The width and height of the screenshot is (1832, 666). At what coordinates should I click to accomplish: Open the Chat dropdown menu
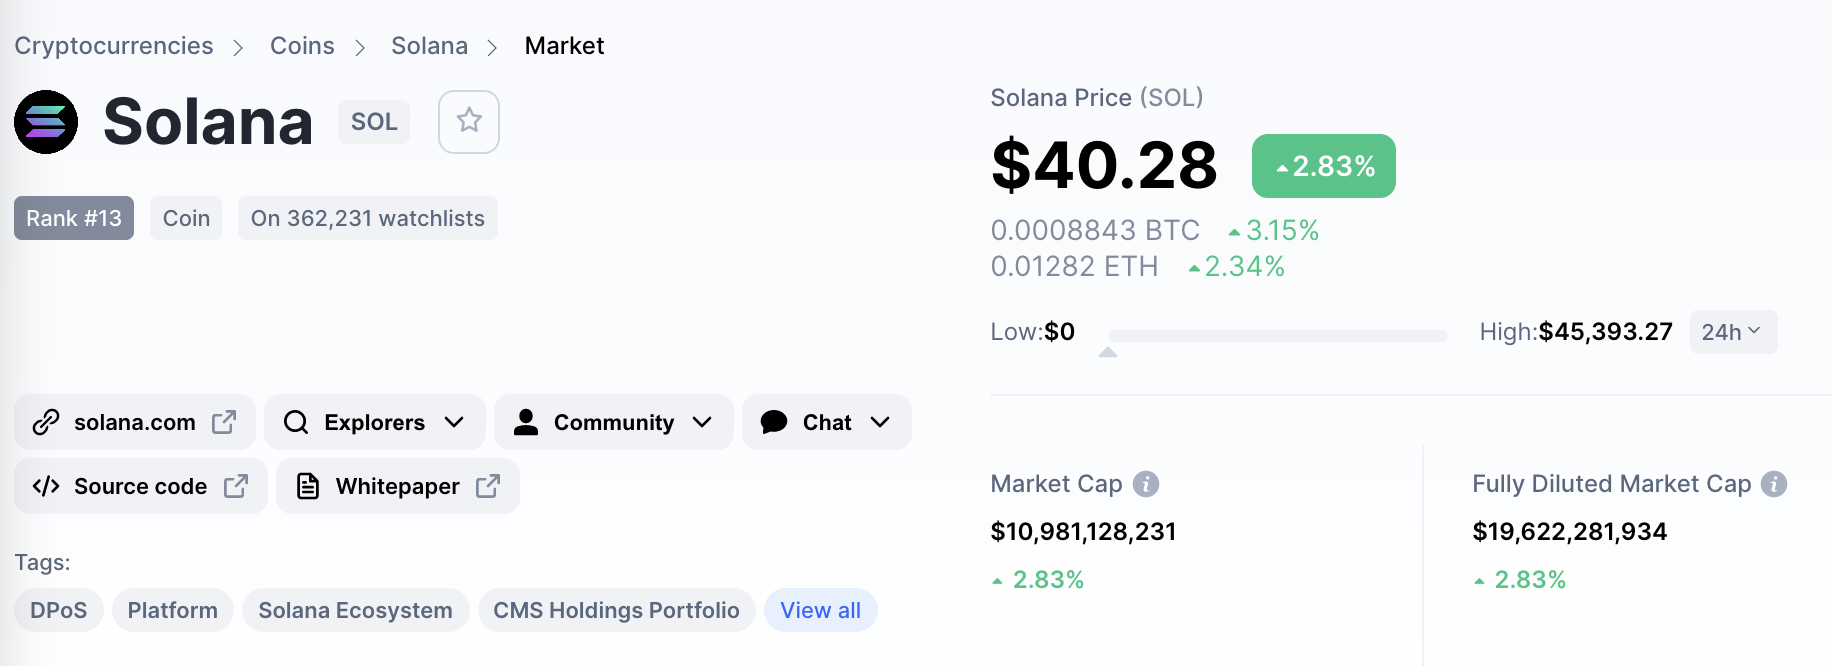coord(827,422)
